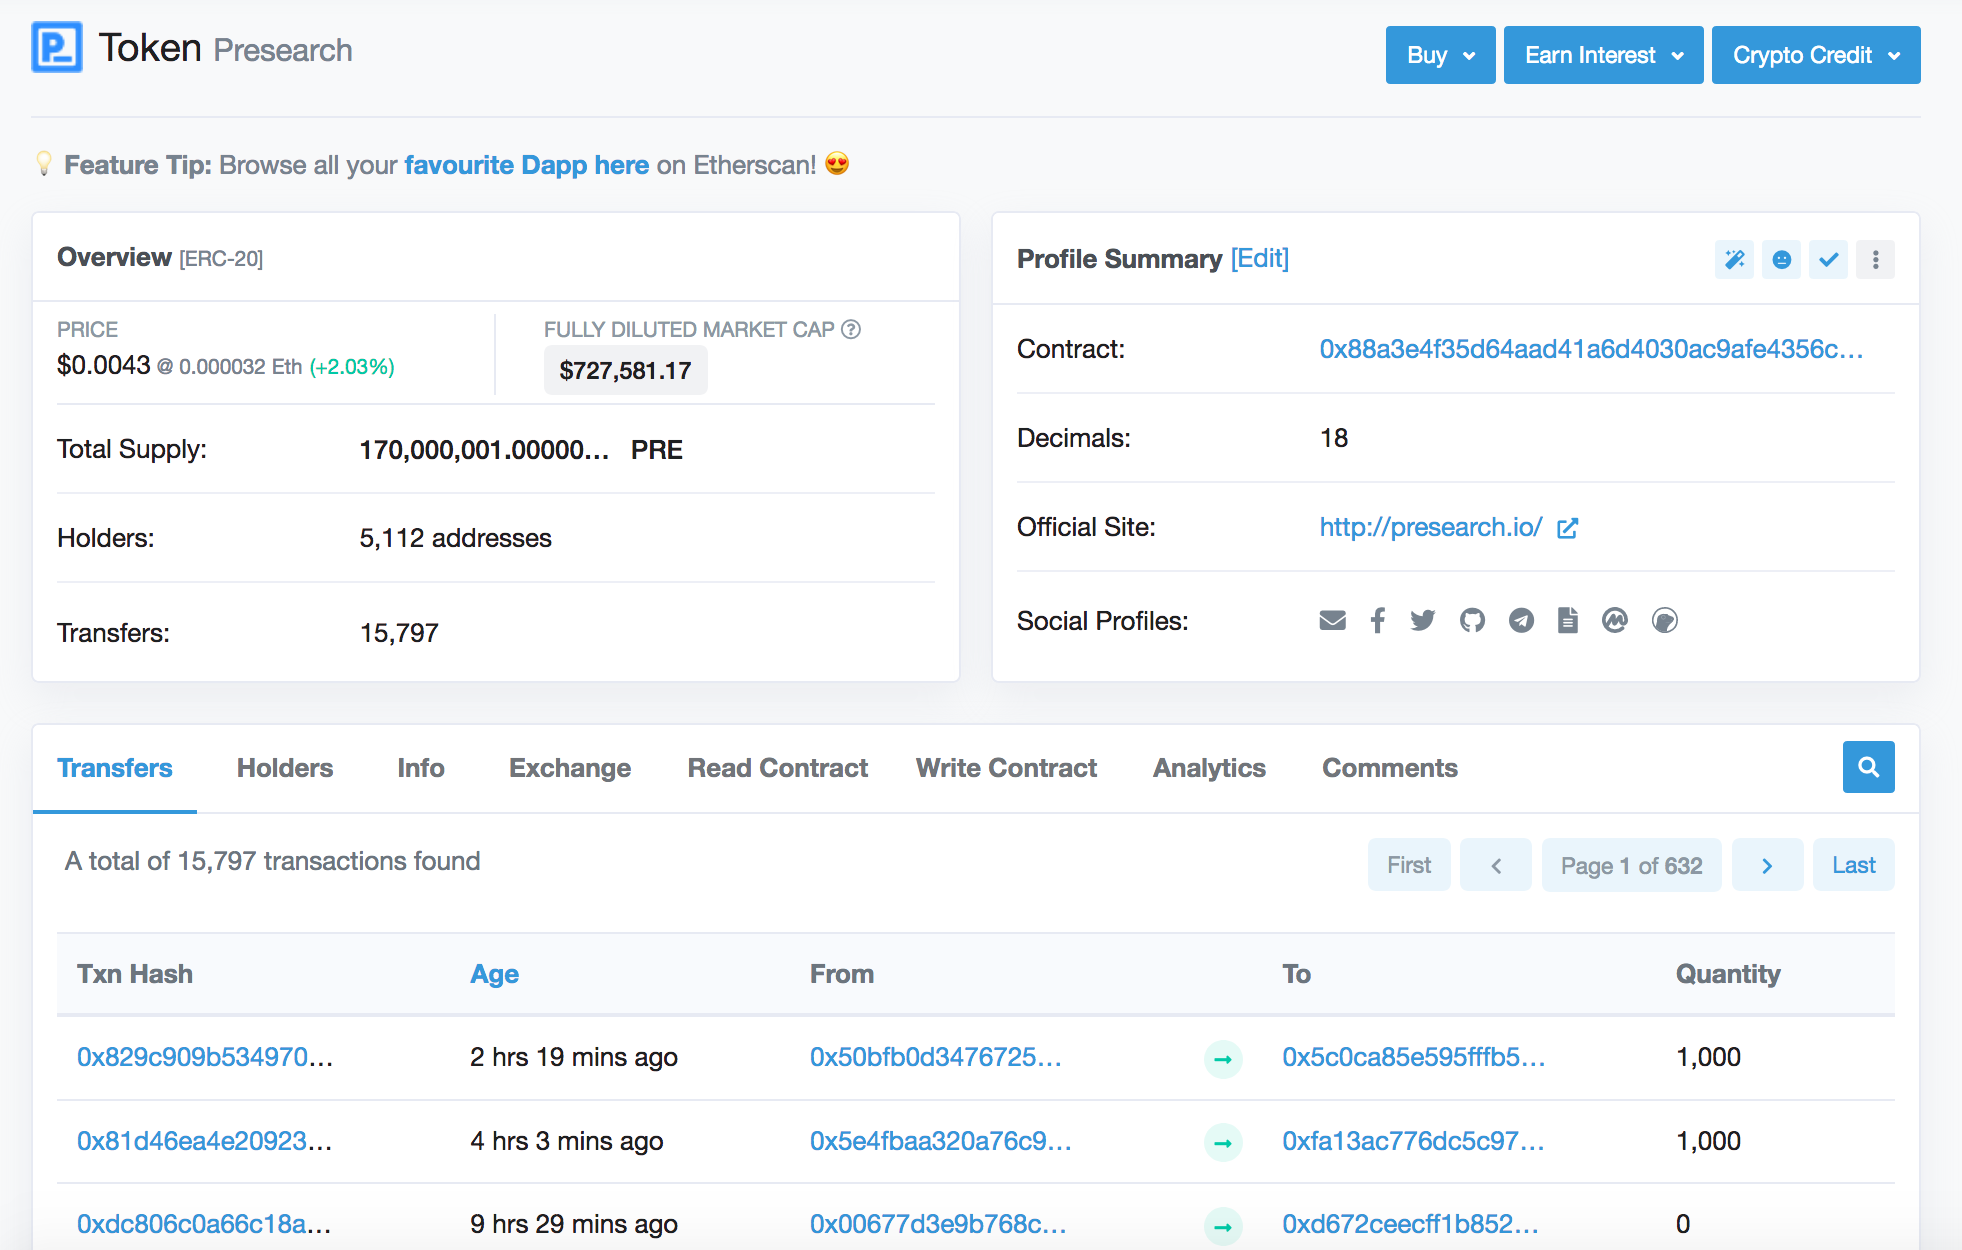The width and height of the screenshot is (1962, 1250).
Task: Click the Twitter bird icon
Action: point(1423,621)
